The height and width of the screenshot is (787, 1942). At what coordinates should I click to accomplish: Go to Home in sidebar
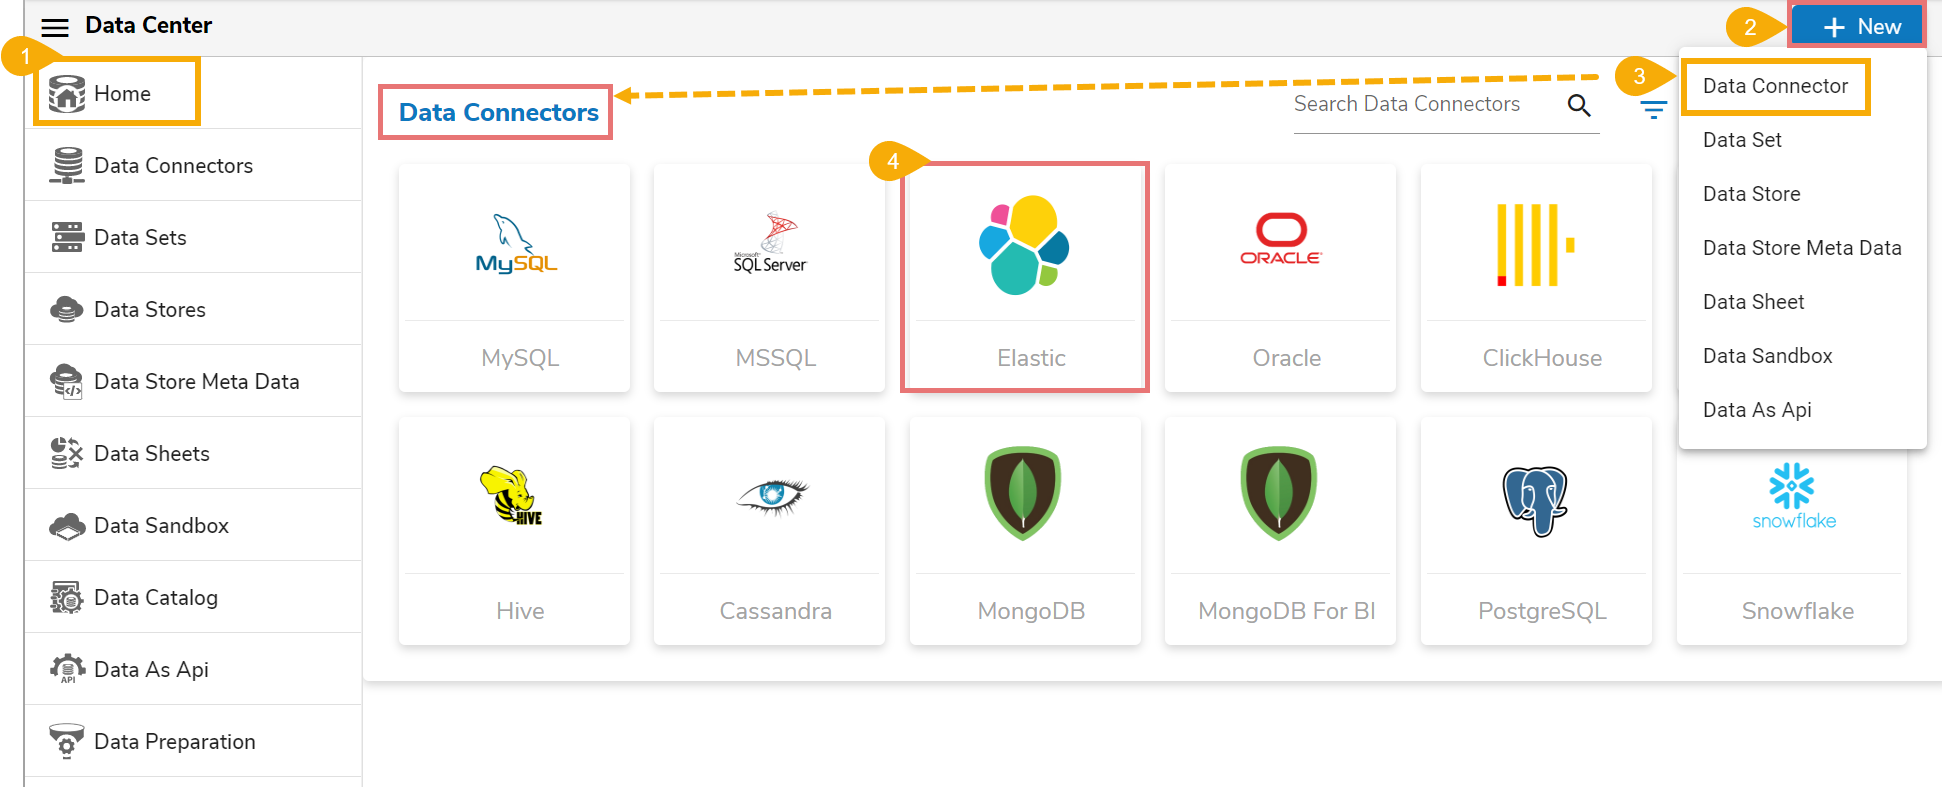tap(121, 93)
